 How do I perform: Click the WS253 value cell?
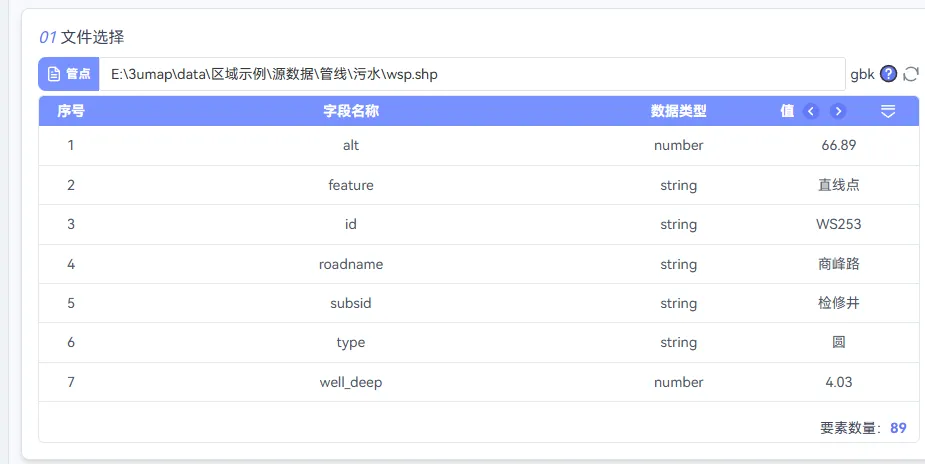pos(838,225)
